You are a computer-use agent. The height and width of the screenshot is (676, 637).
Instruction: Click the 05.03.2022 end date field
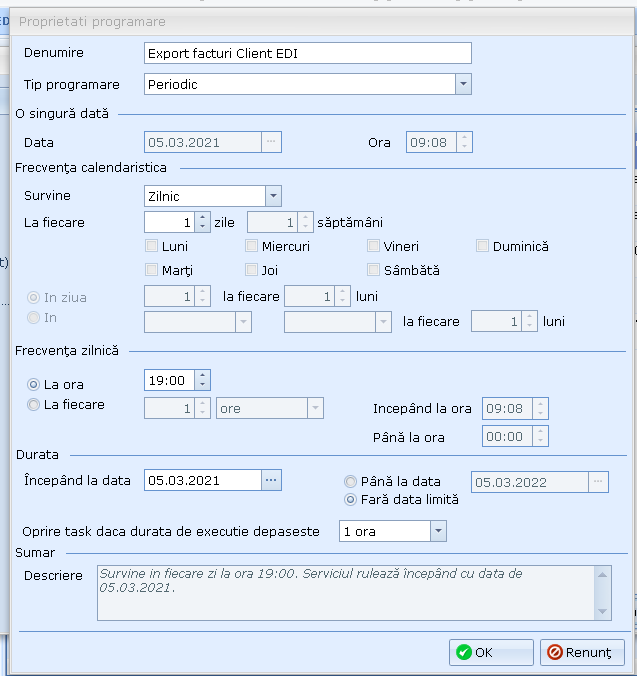point(530,482)
